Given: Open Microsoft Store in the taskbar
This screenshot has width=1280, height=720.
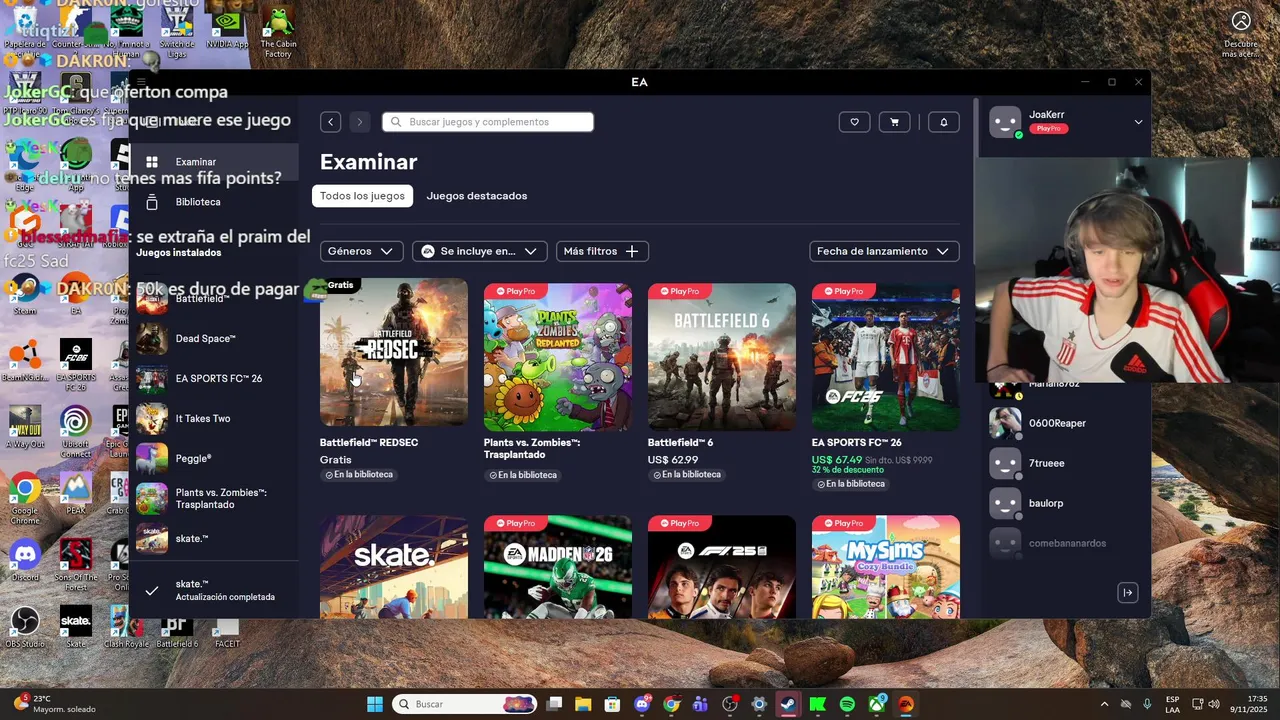Looking at the screenshot, I should tap(612, 704).
